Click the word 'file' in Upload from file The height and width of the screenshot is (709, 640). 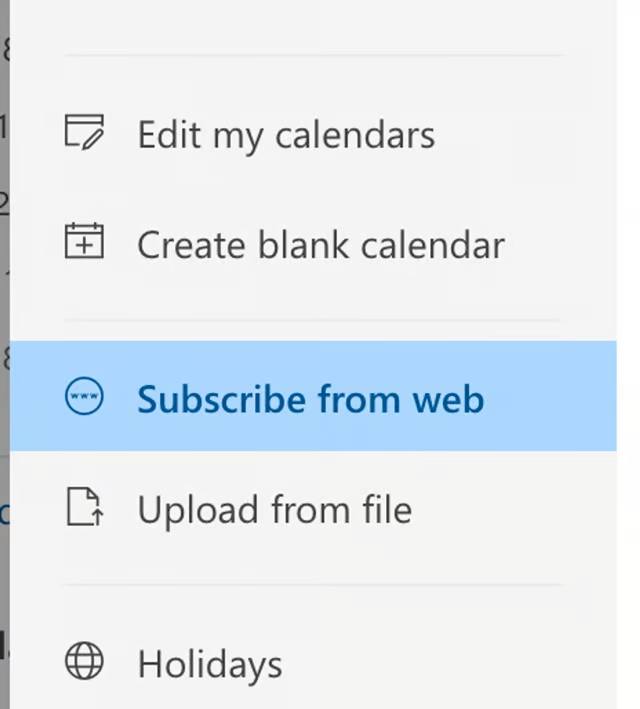[x=386, y=510]
